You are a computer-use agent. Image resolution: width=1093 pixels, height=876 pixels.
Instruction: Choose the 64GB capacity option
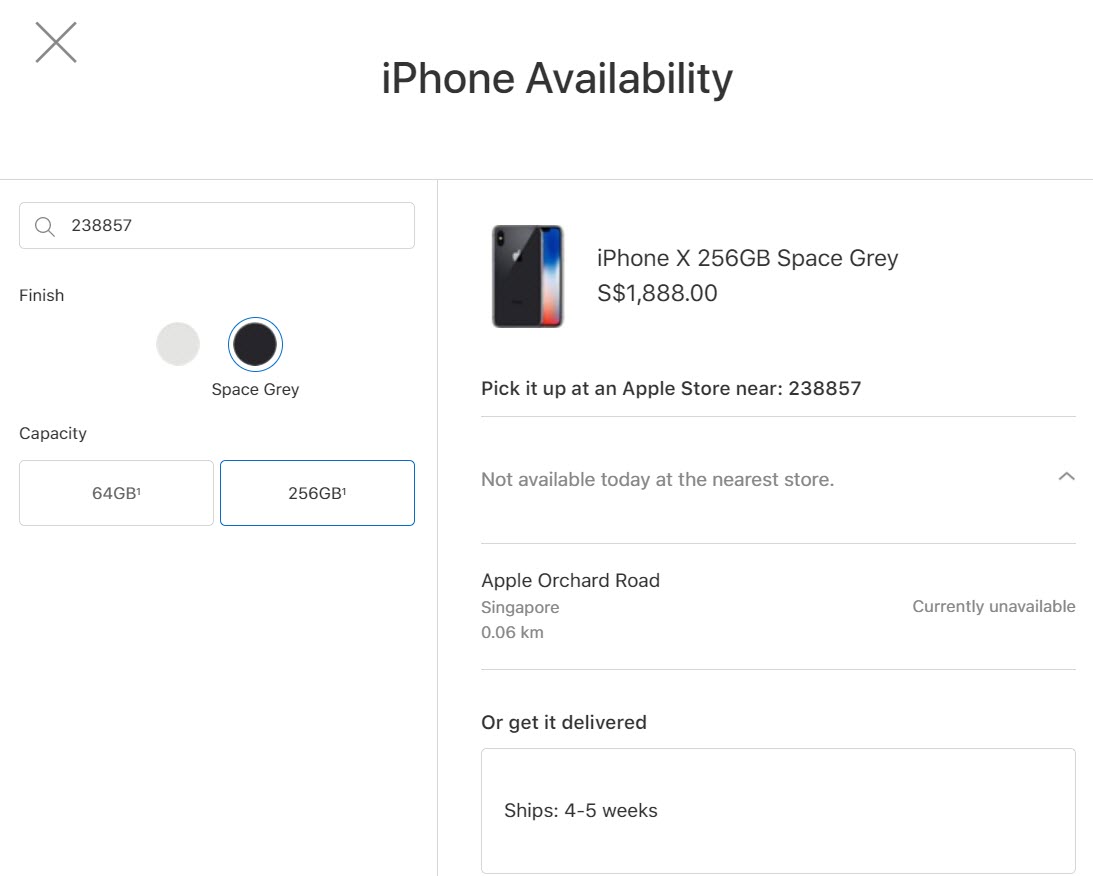tap(116, 492)
